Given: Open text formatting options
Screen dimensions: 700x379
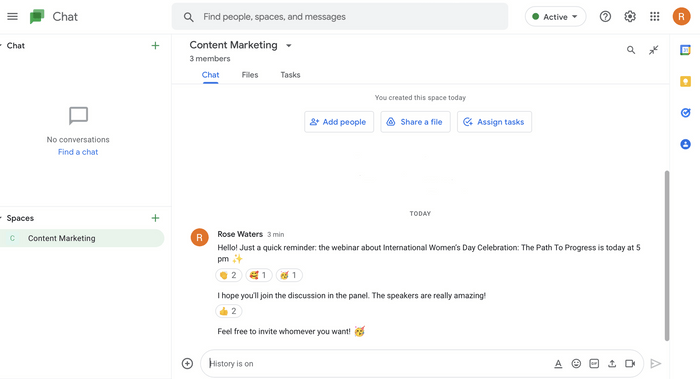Looking at the screenshot, I should 558,364.
